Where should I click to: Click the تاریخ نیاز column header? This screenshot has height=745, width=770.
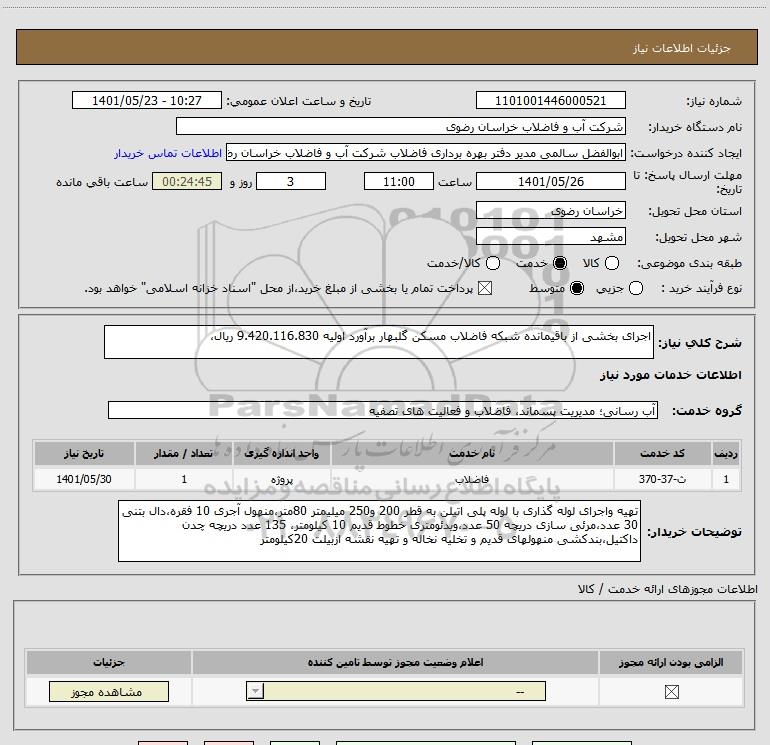pyautogui.click(x=84, y=453)
